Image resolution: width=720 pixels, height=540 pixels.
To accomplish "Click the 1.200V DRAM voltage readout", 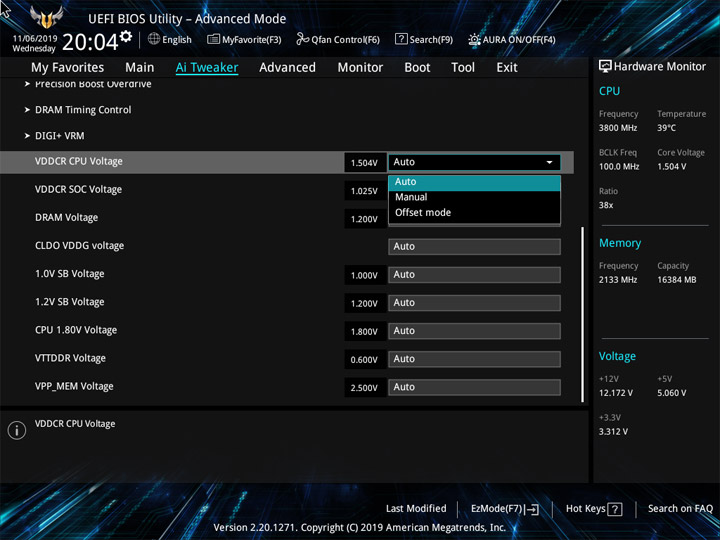I will 364,219.
